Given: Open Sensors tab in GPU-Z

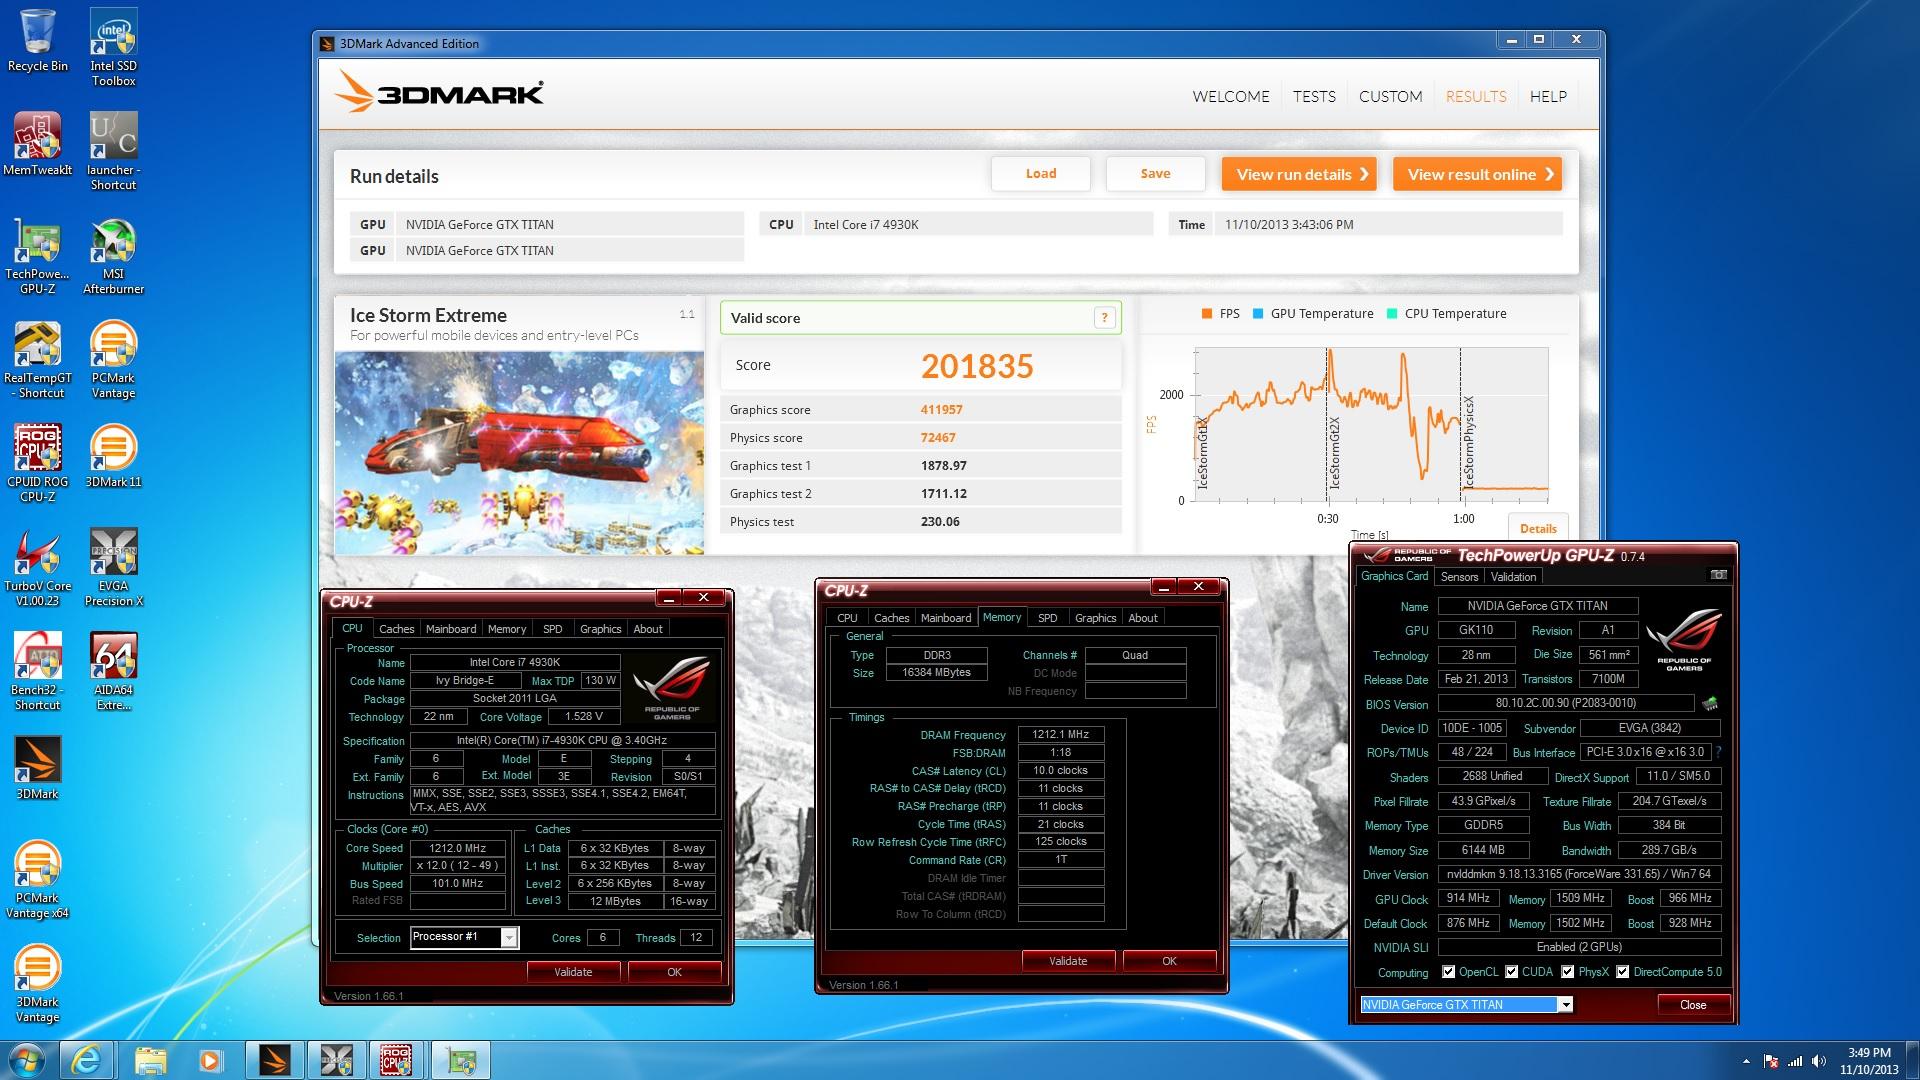Looking at the screenshot, I should click(1459, 577).
